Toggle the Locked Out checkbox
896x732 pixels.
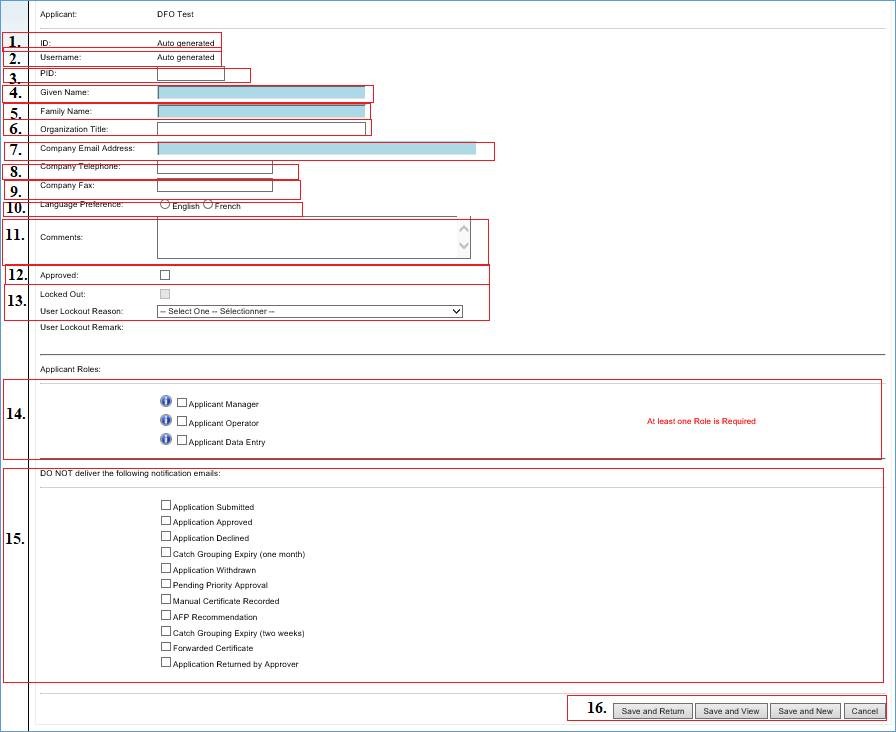point(165,294)
